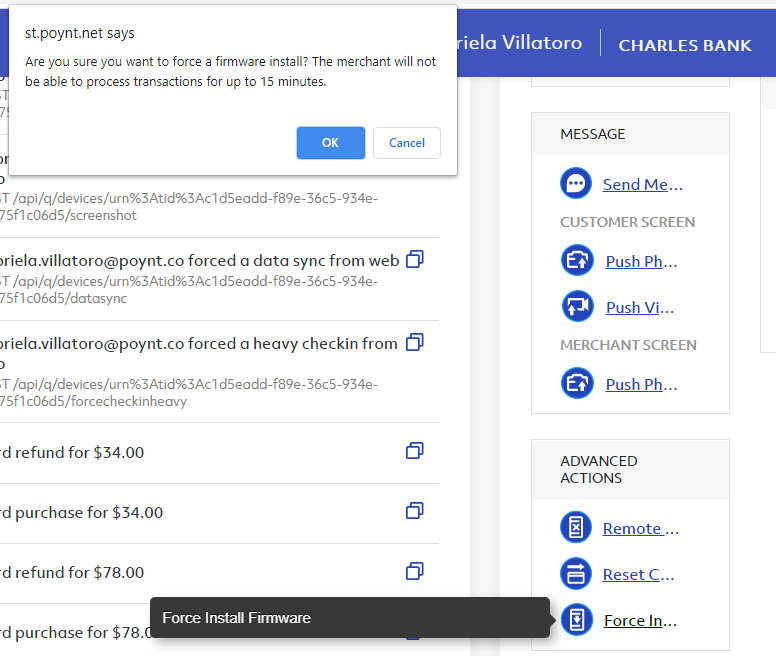Select the datasync API path text
Viewport: 776px width, 656px height.
pyautogui.click(x=188, y=290)
